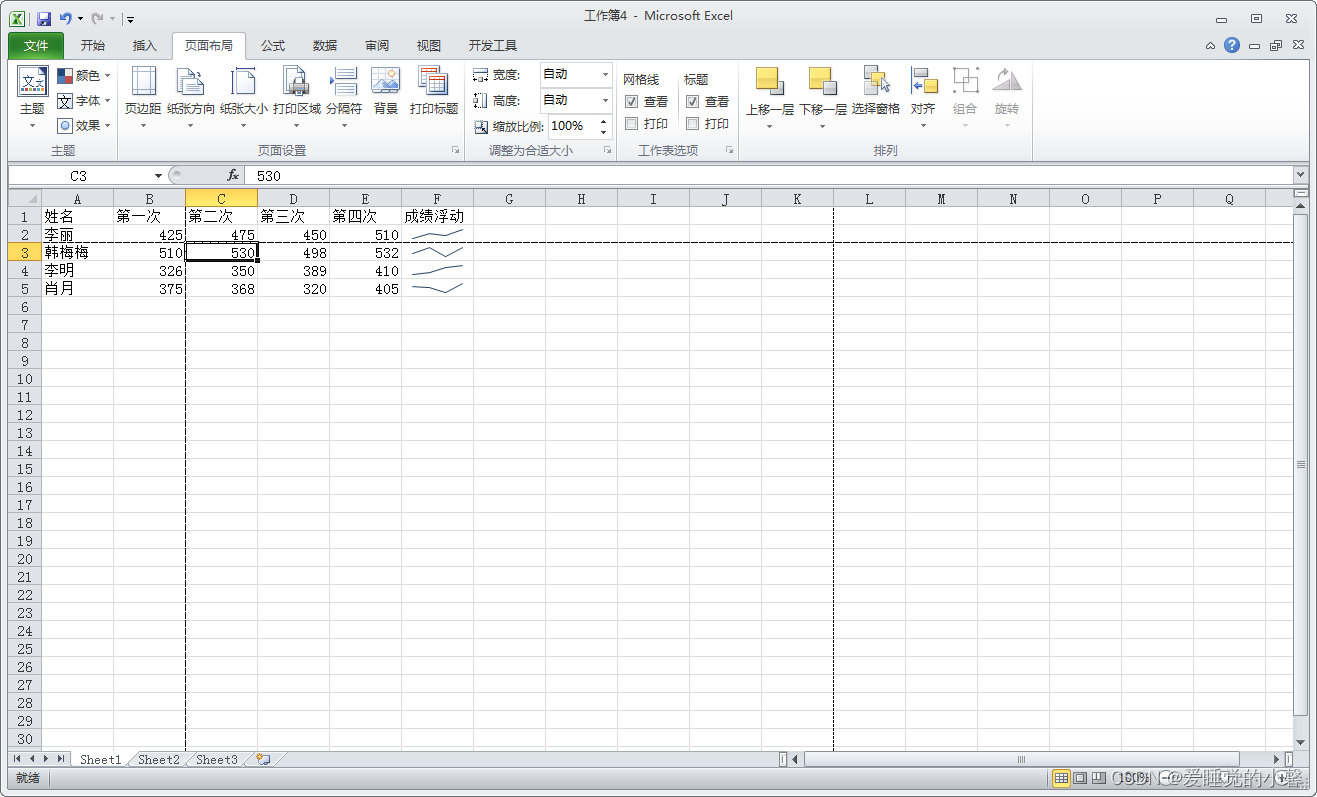This screenshot has height=797, width=1317.
Task: Select the Sheet3 tab
Action: [217, 760]
